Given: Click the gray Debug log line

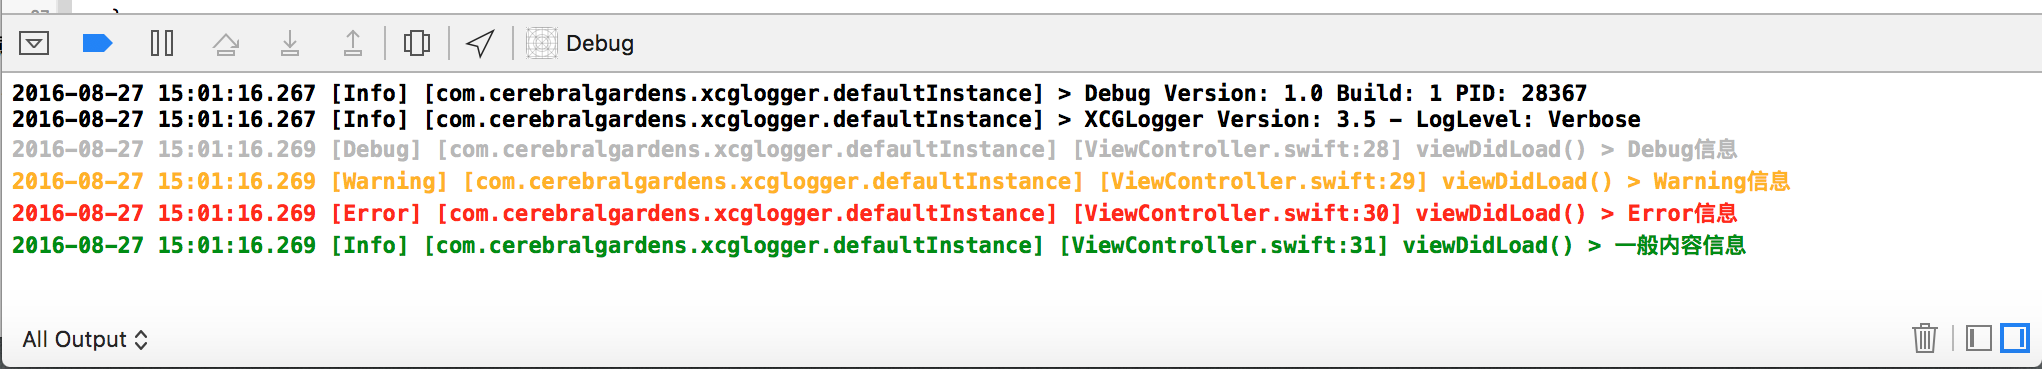Looking at the screenshot, I should [875, 149].
